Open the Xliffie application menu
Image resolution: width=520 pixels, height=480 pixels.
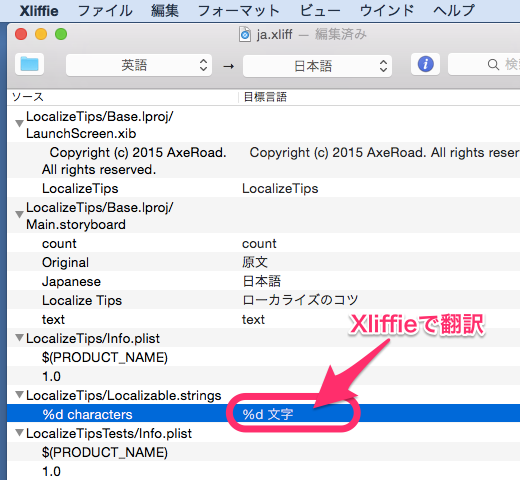pyautogui.click(x=39, y=11)
